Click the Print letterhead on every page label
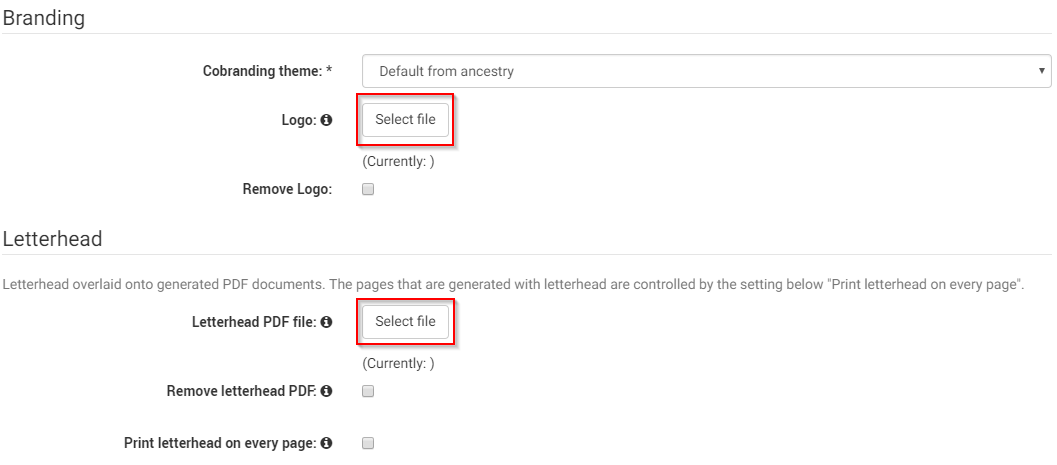The height and width of the screenshot is (465, 1057). tap(220, 443)
